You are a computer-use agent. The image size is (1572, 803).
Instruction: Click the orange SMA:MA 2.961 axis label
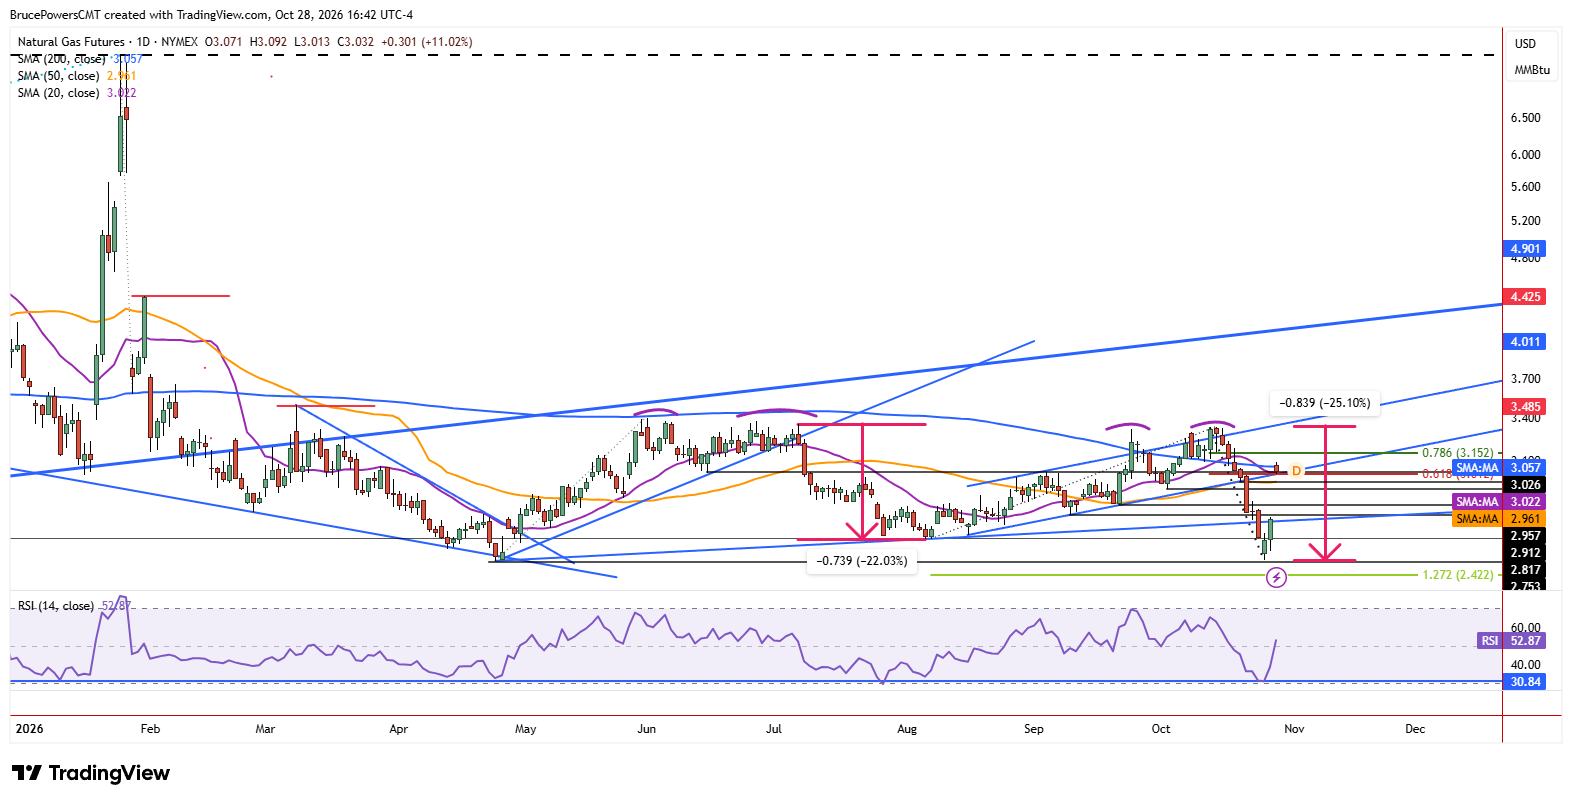coord(1499,519)
